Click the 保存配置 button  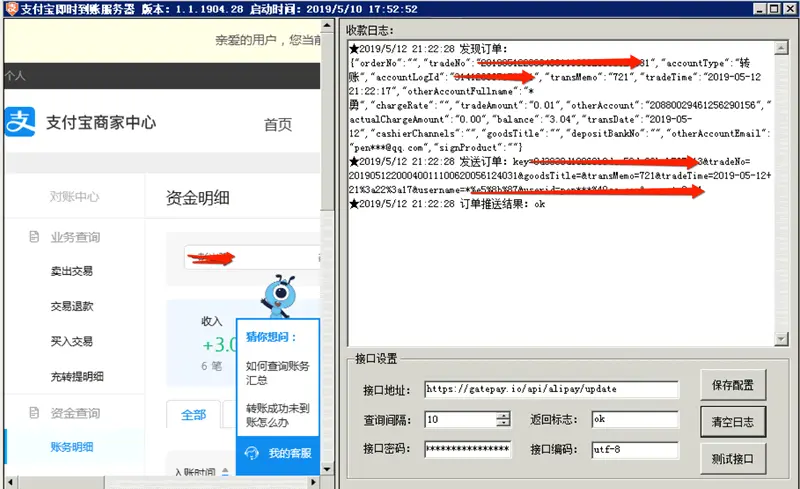[733, 385]
